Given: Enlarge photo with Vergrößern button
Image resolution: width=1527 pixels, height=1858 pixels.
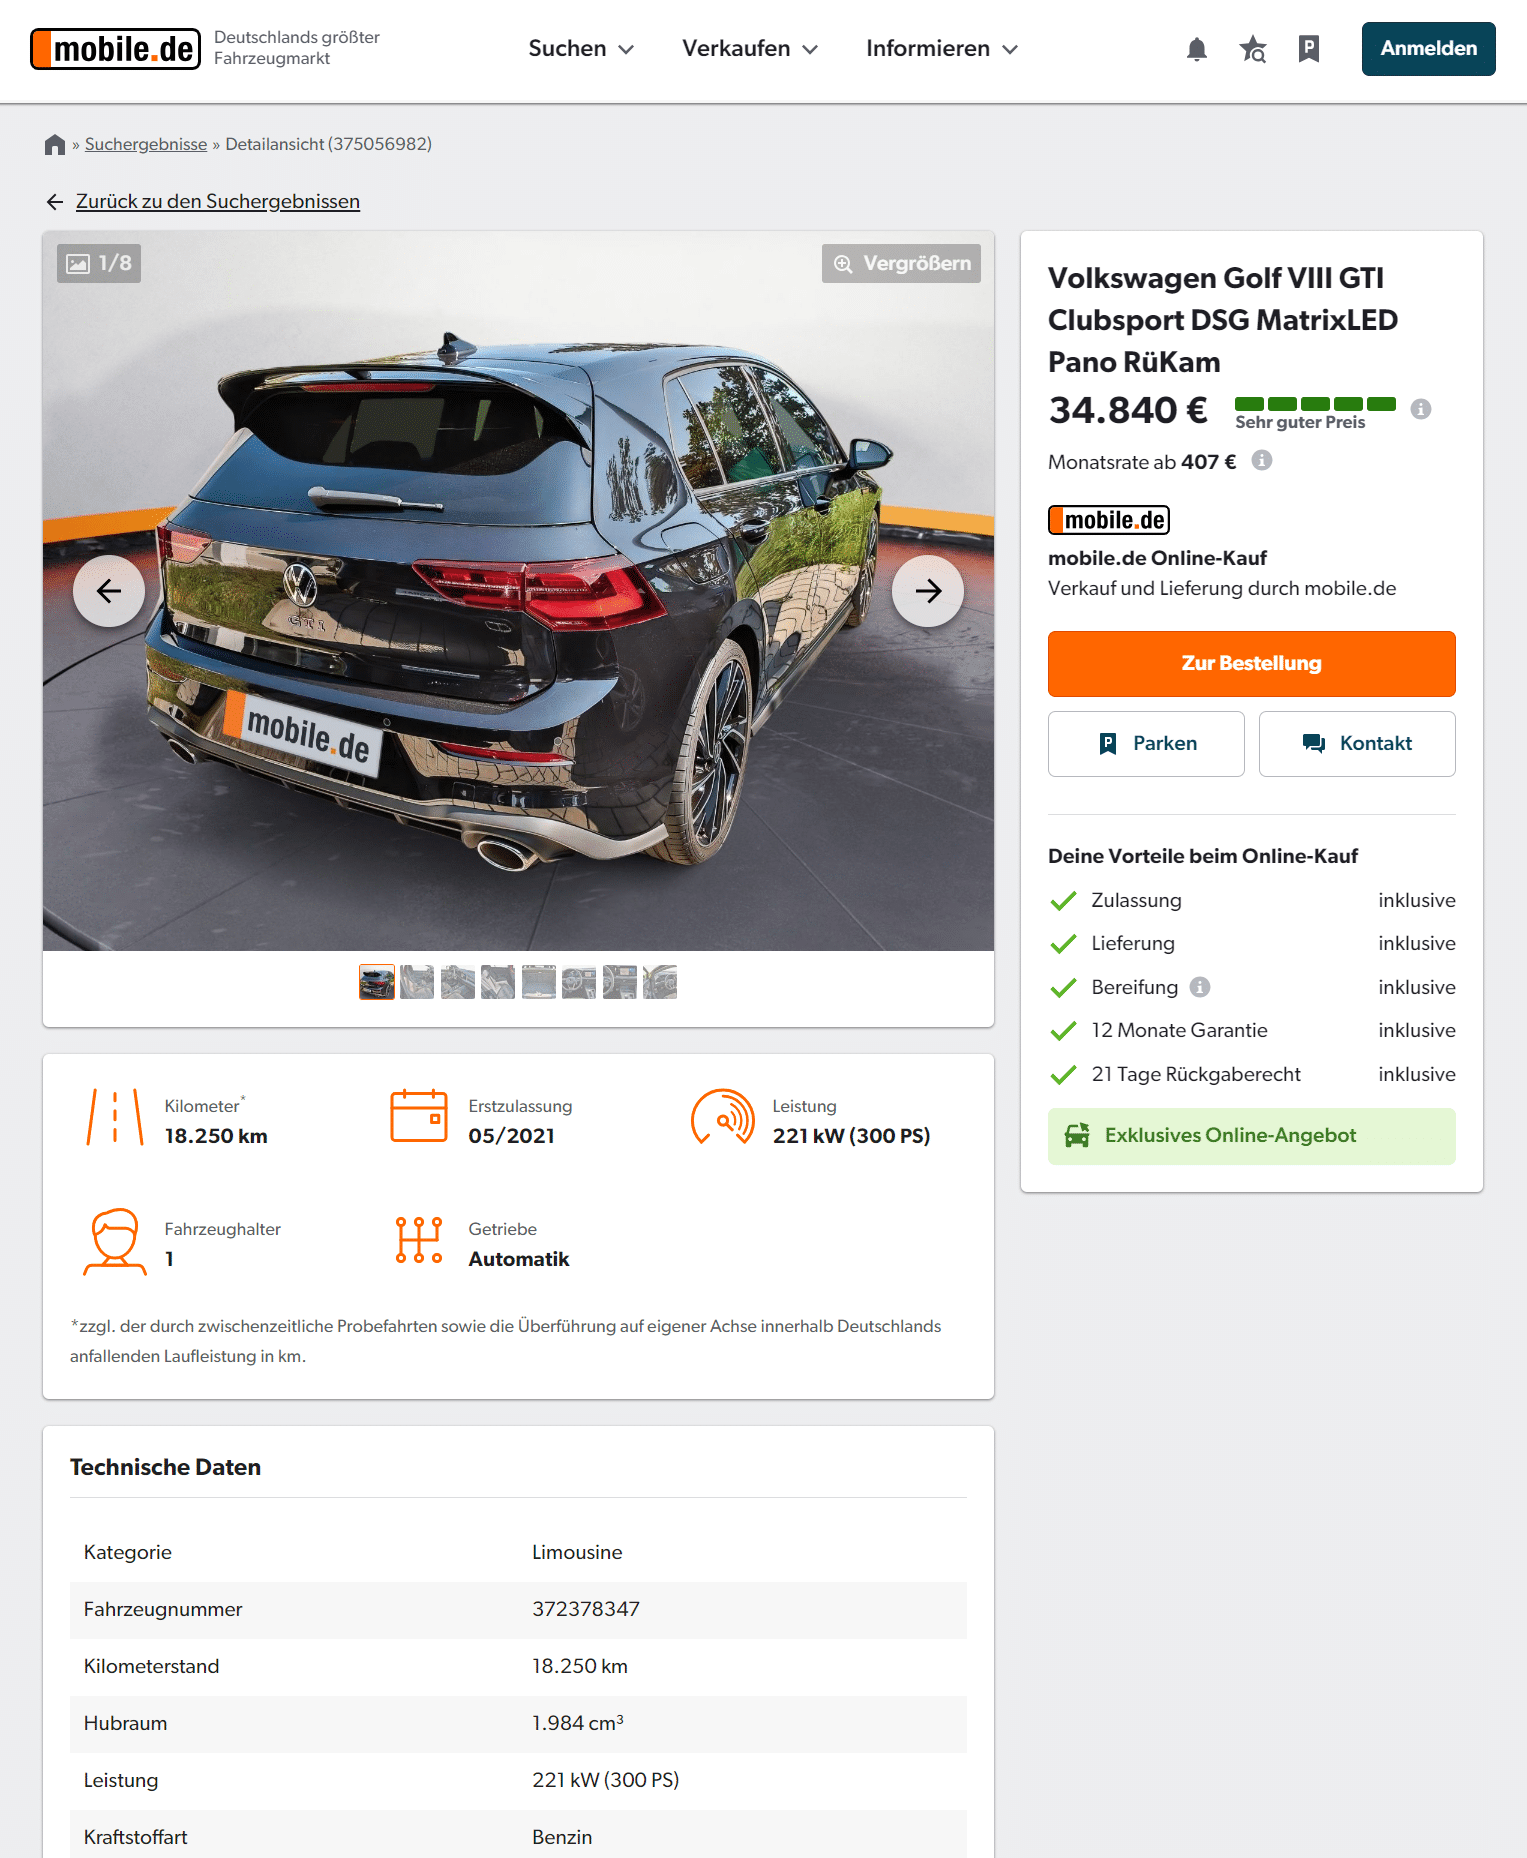Looking at the screenshot, I should (x=901, y=263).
